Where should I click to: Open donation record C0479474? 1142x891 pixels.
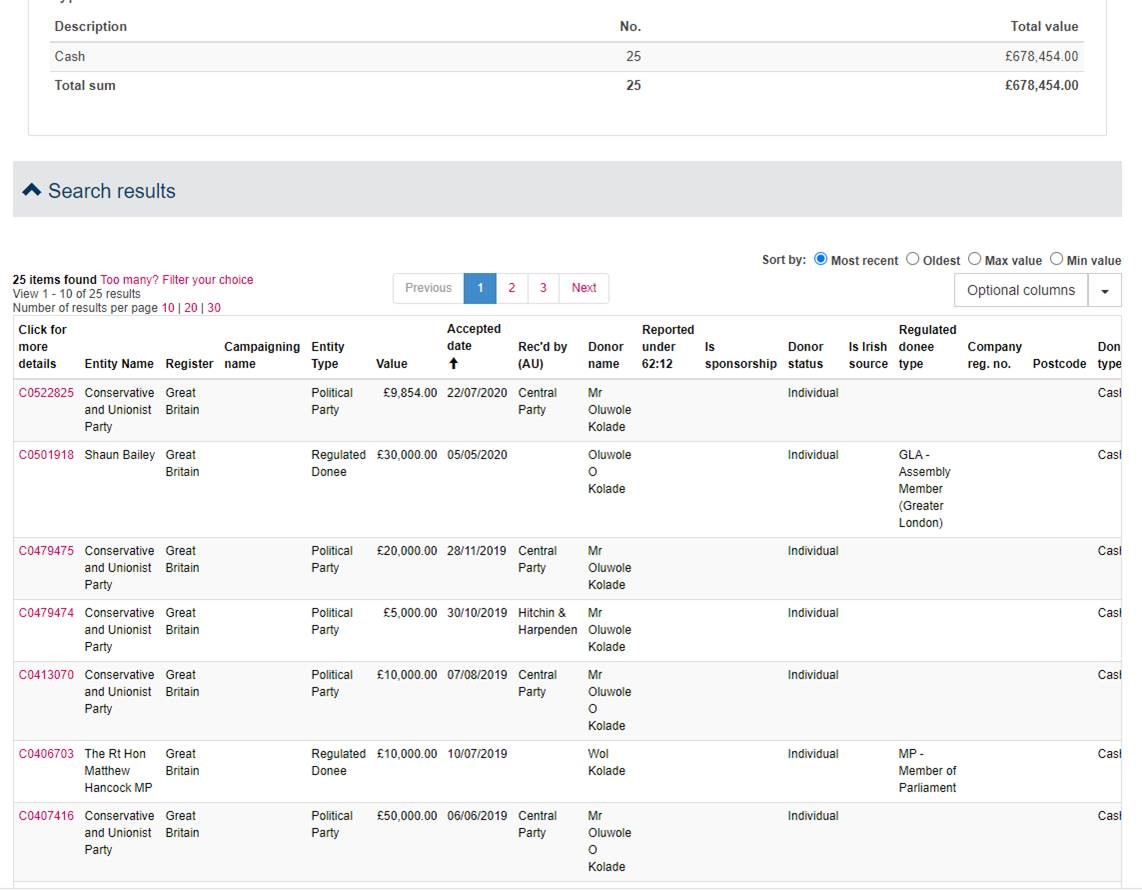46,613
